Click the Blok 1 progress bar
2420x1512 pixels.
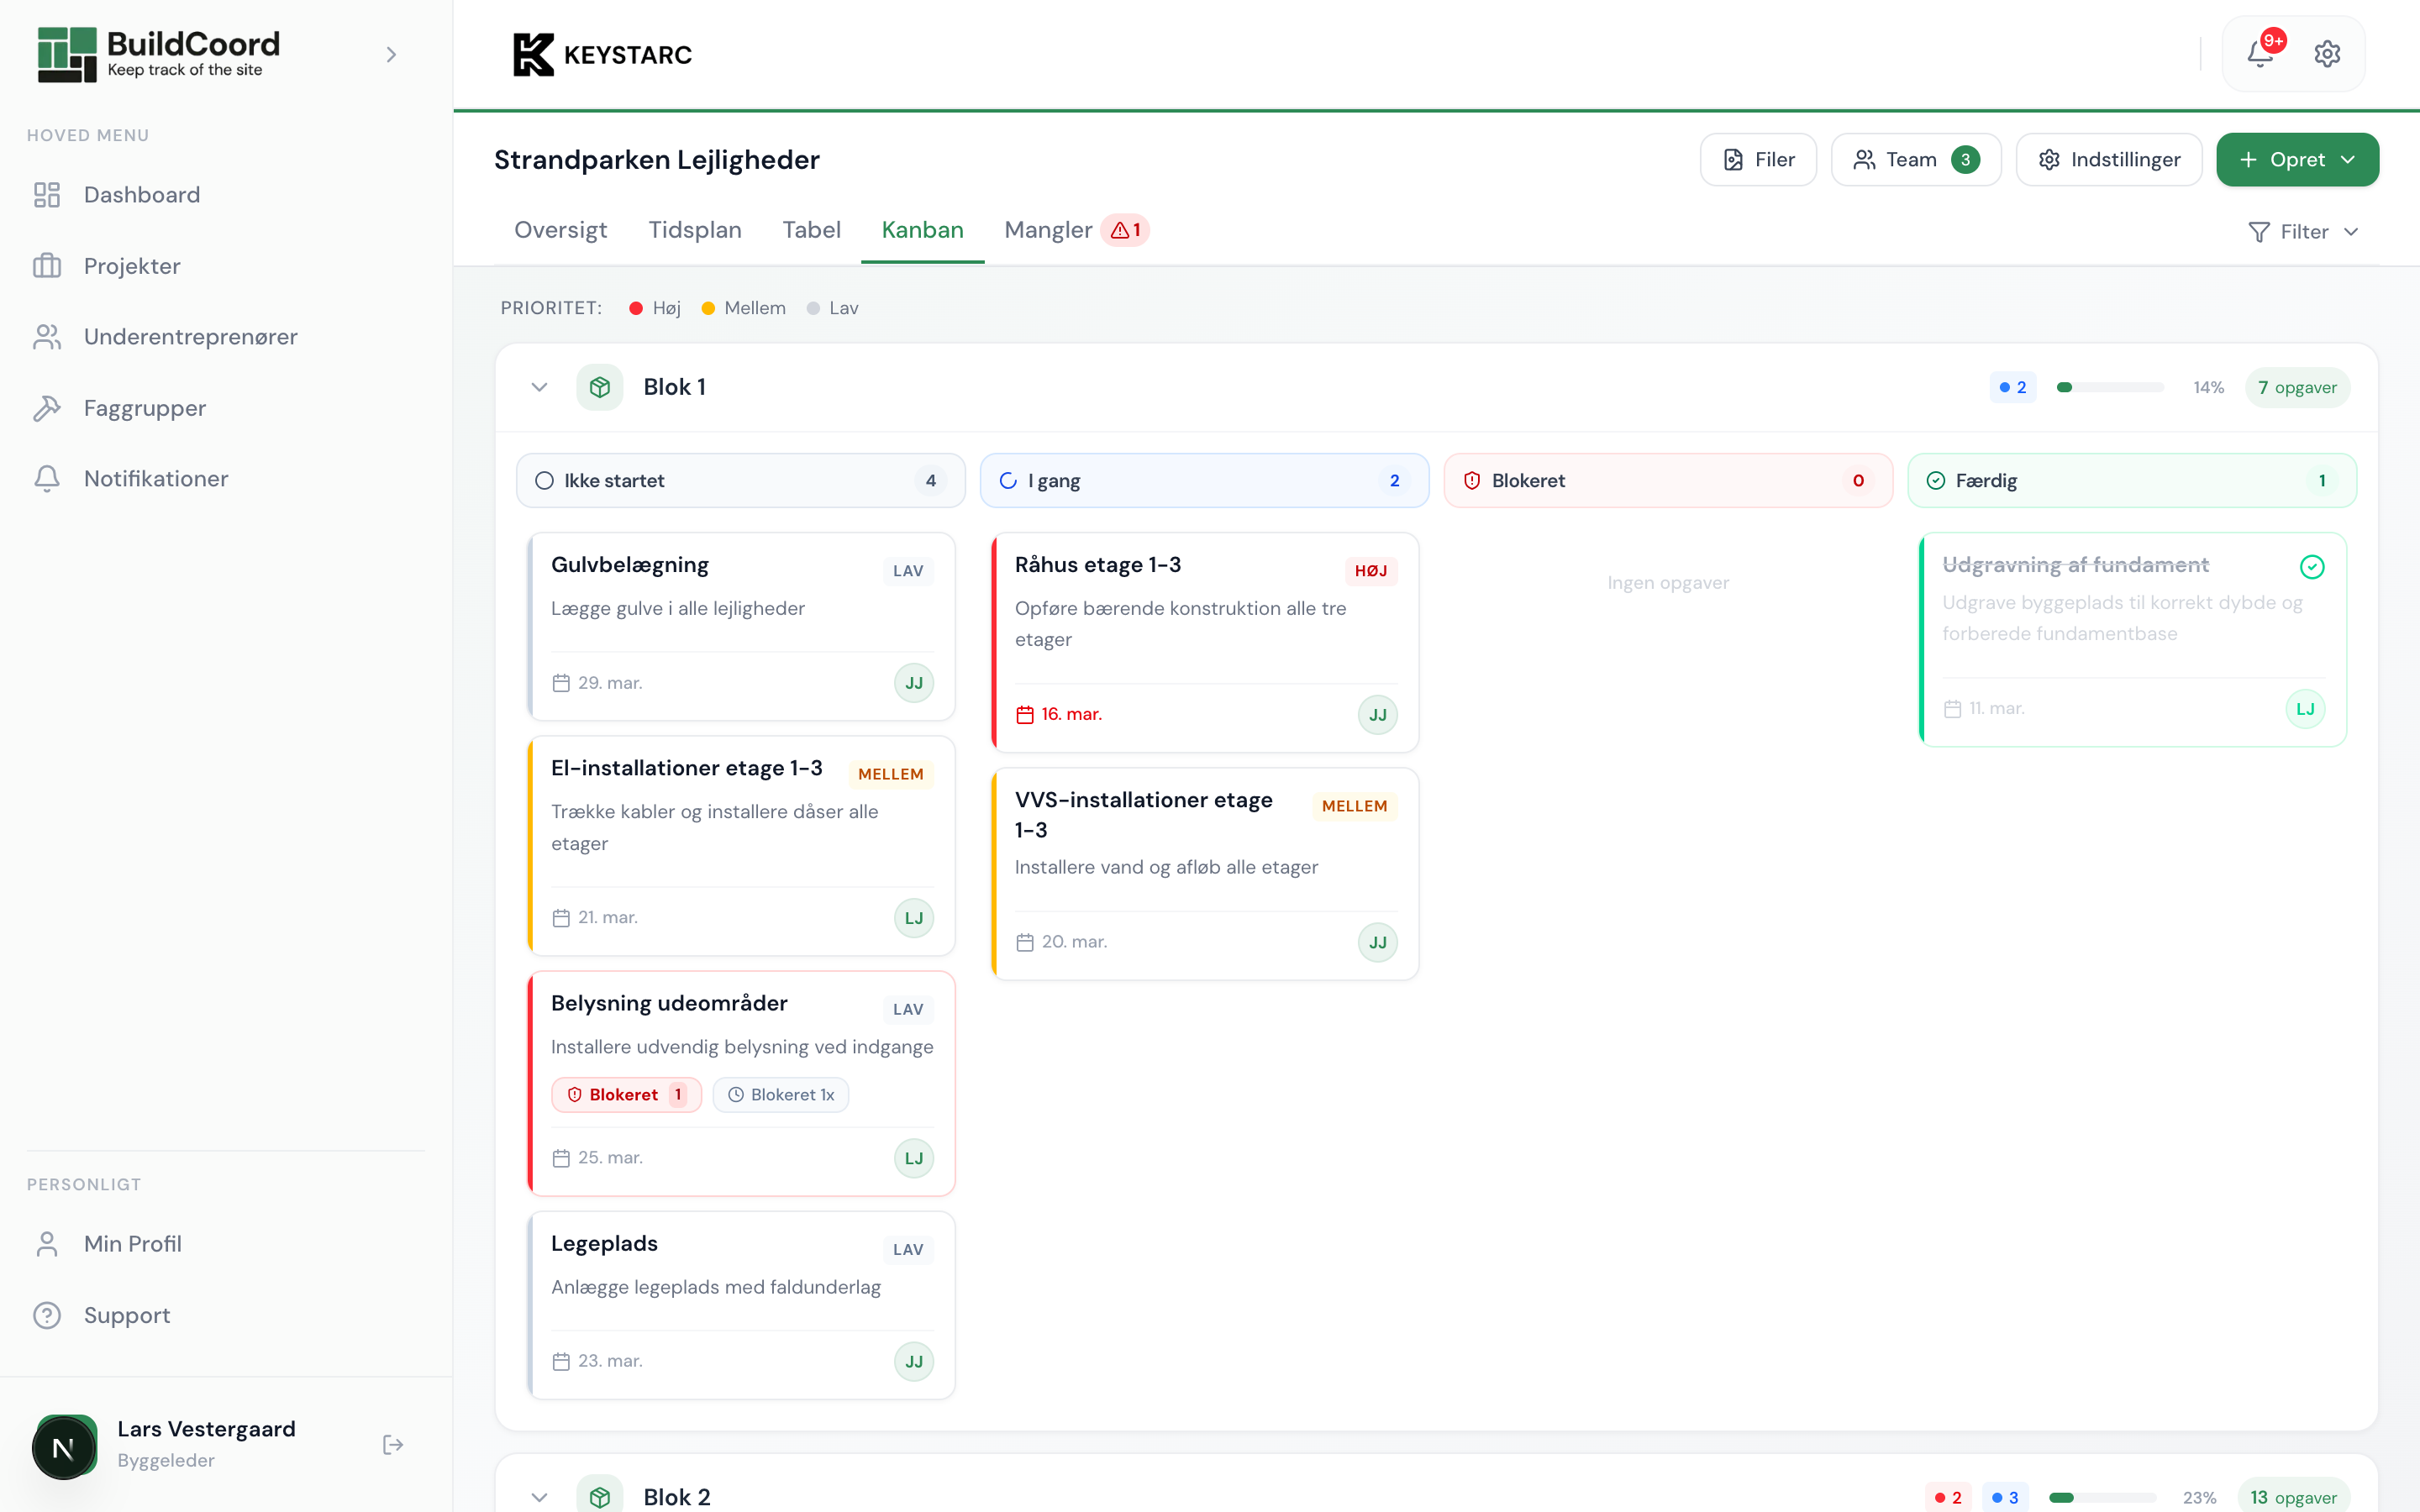(x=2109, y=387)
